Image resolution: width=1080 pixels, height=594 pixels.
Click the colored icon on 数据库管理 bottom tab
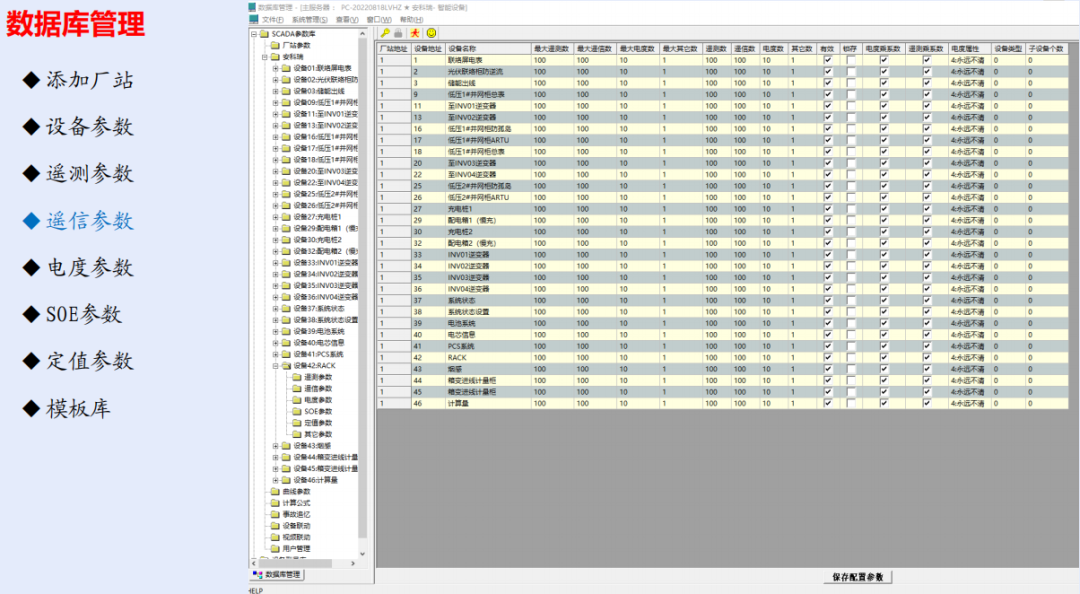[258, 574]
